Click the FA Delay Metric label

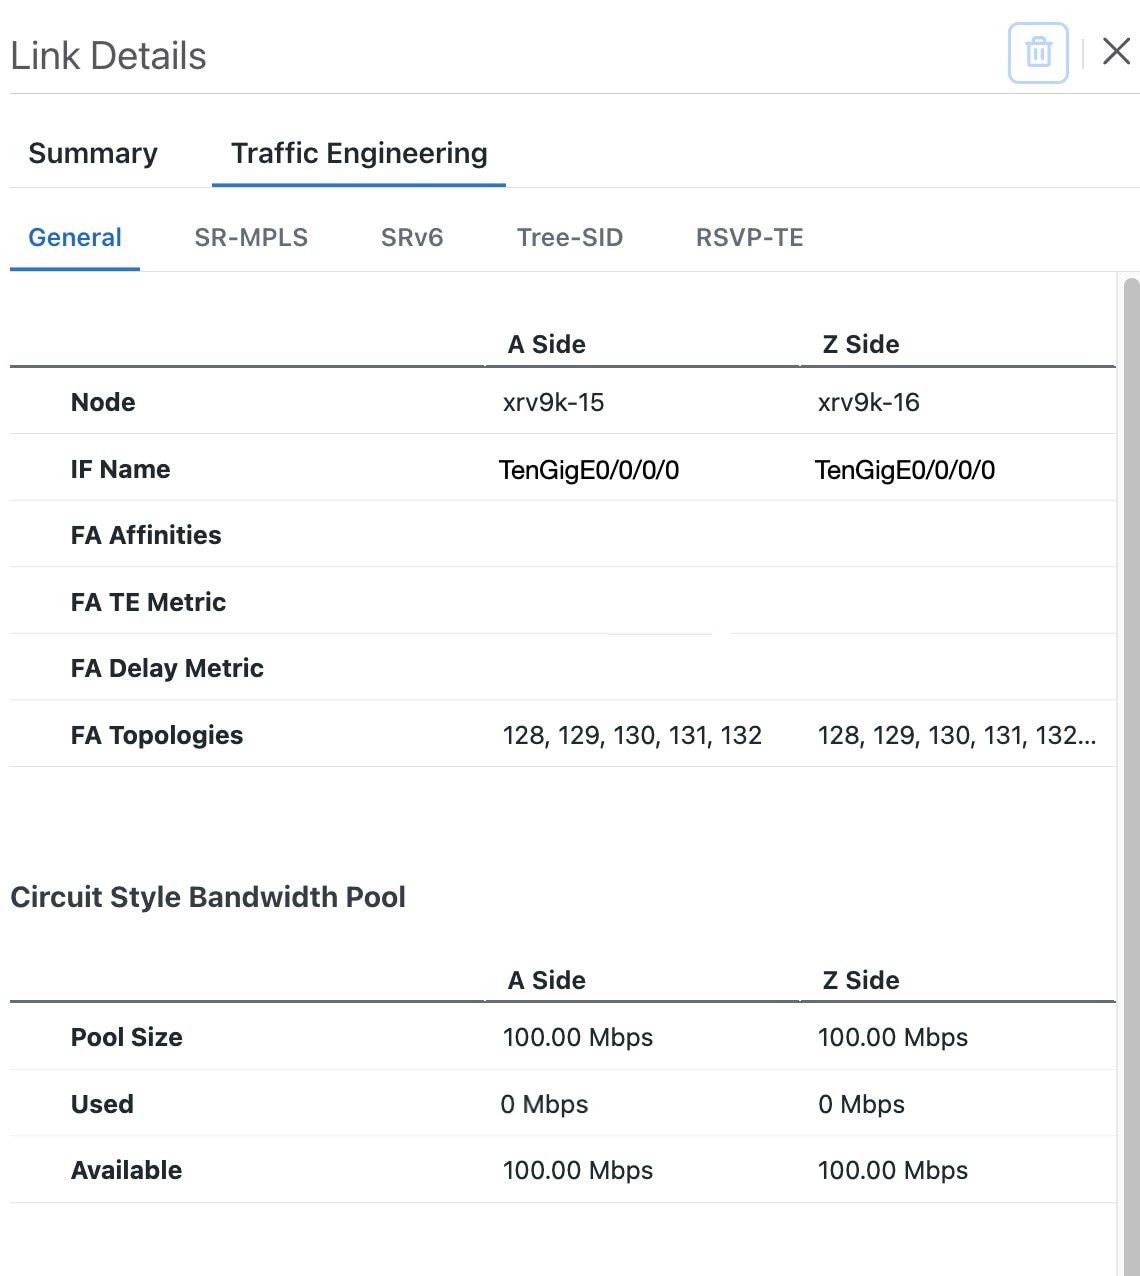[167, 668]
